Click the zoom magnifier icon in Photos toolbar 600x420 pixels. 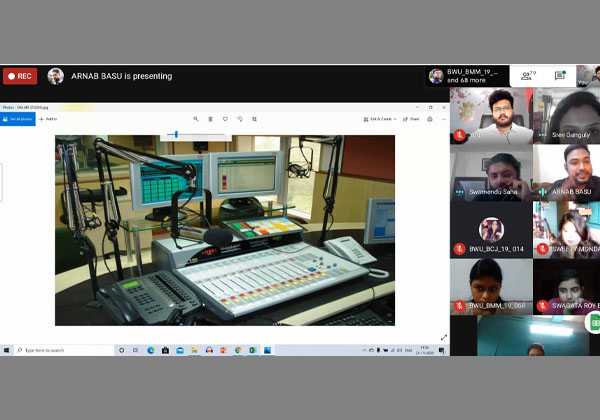click(x=196, y=119)
